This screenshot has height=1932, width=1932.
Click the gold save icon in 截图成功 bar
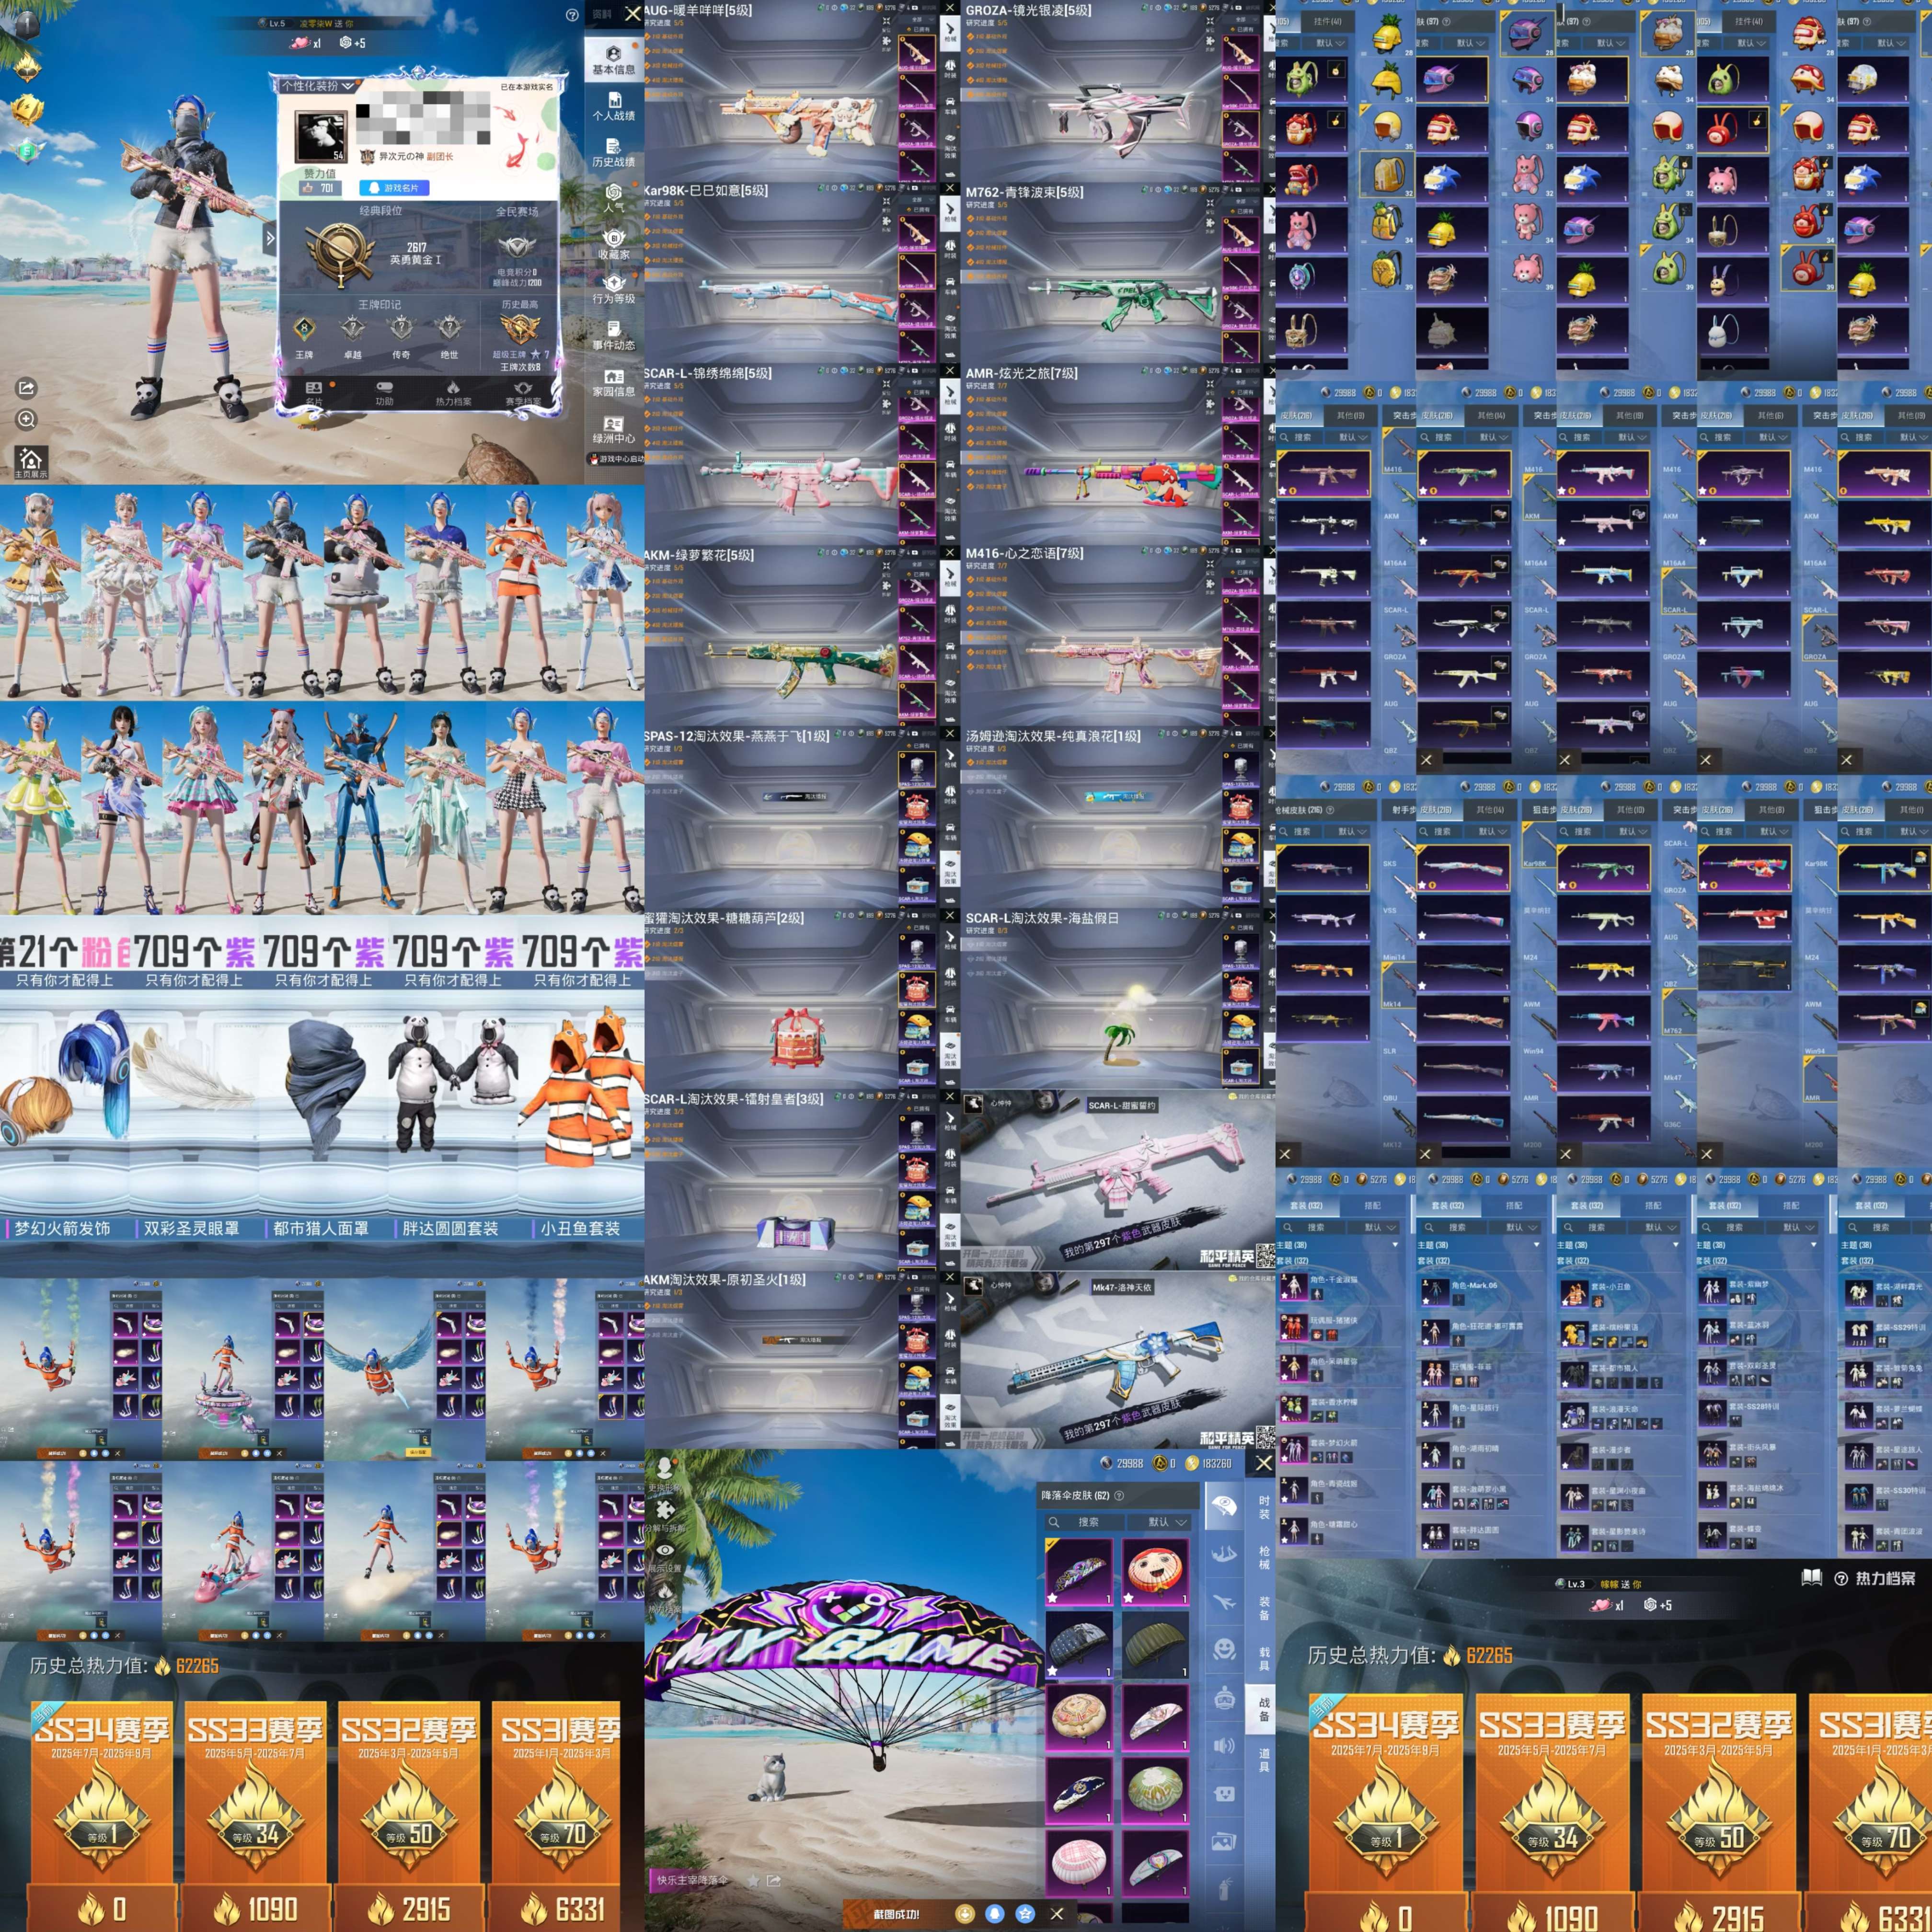click(x=965, y=1913)
